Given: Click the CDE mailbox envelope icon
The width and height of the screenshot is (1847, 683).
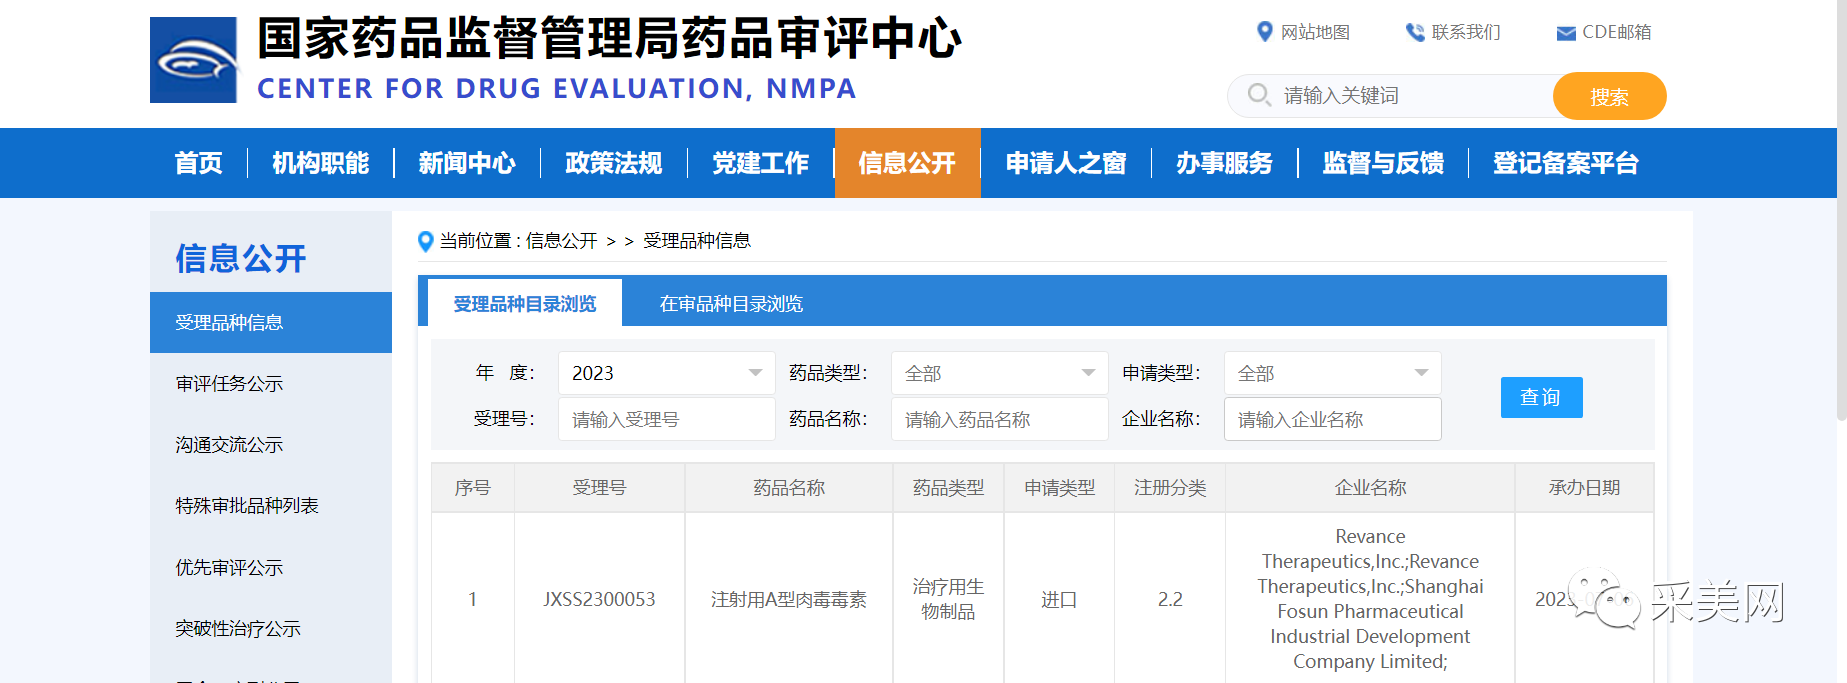Looking at the screenshot, I should point(1566,33).
